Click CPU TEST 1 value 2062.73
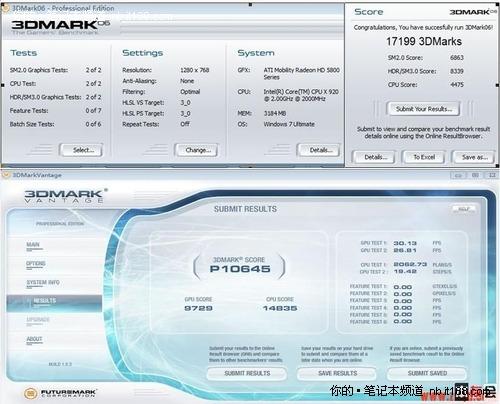 click(410, 264)
